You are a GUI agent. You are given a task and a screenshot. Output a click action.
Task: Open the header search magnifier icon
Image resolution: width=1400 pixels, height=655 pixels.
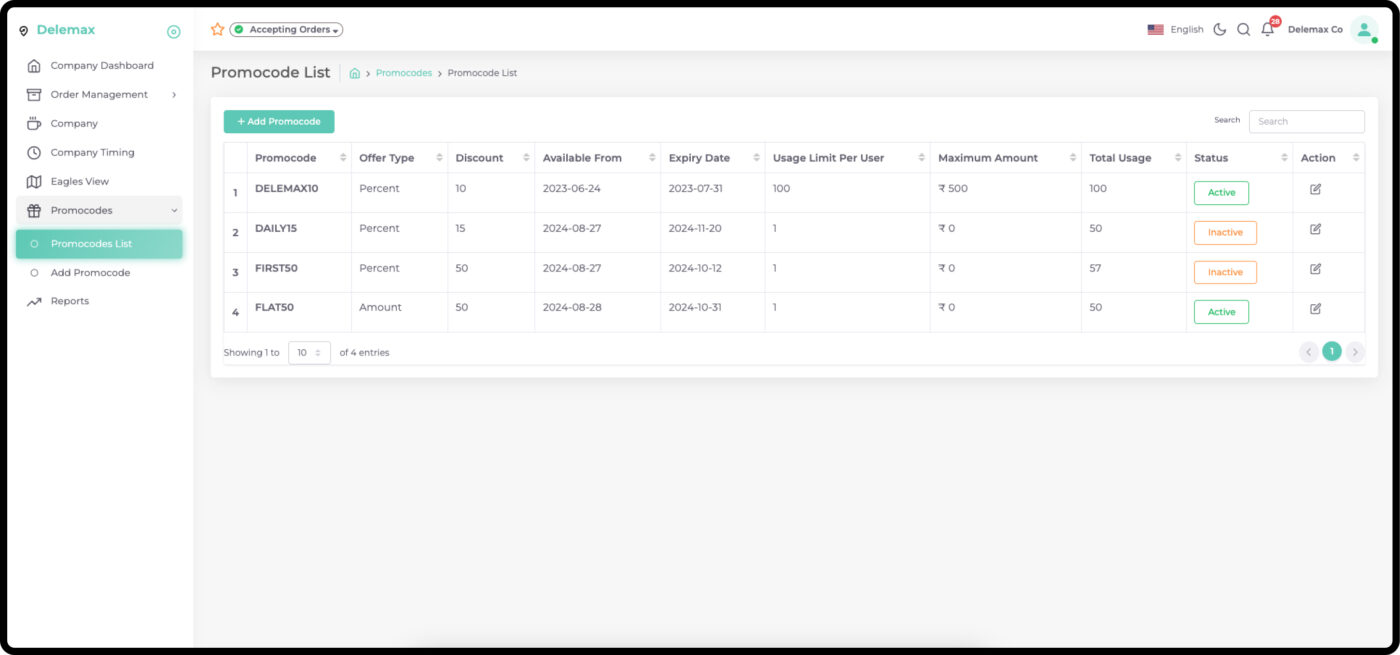click(x=1243, y=30)
